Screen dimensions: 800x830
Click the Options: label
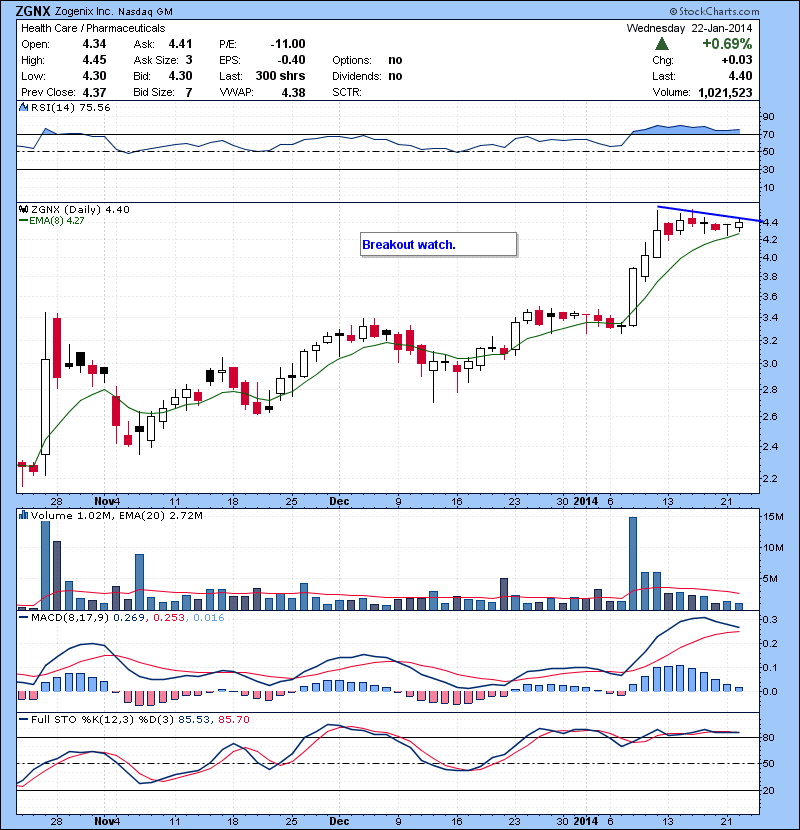pyautogui.click(x=352, y=60)
